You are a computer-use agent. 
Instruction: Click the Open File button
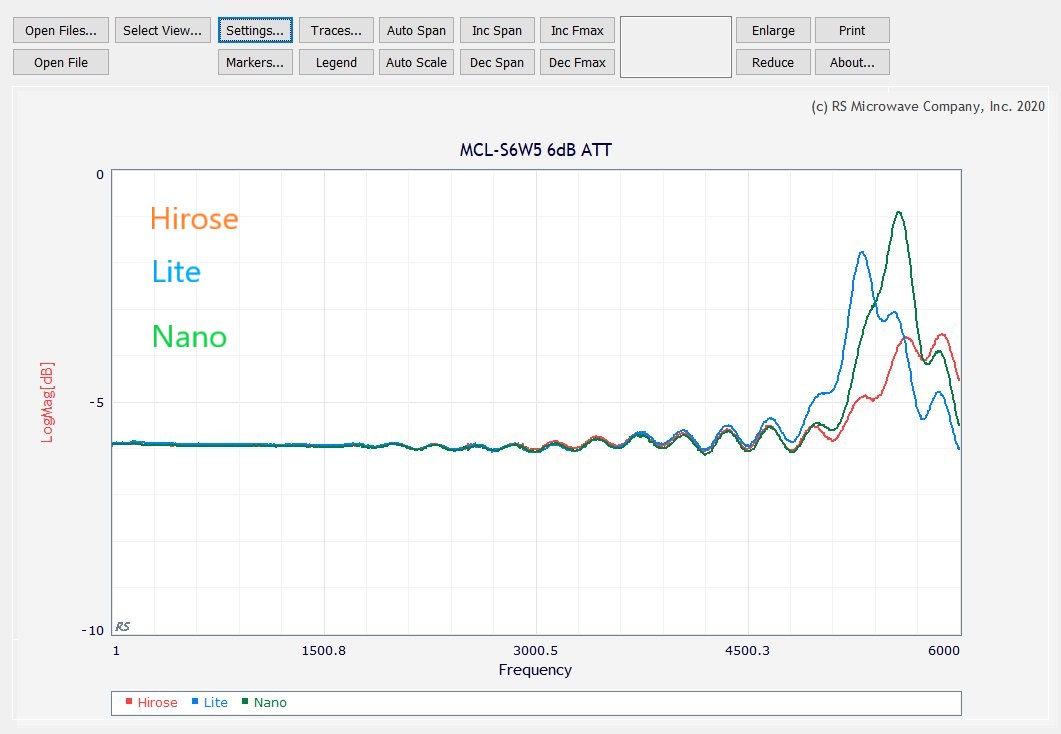click(x=61, y=62)
